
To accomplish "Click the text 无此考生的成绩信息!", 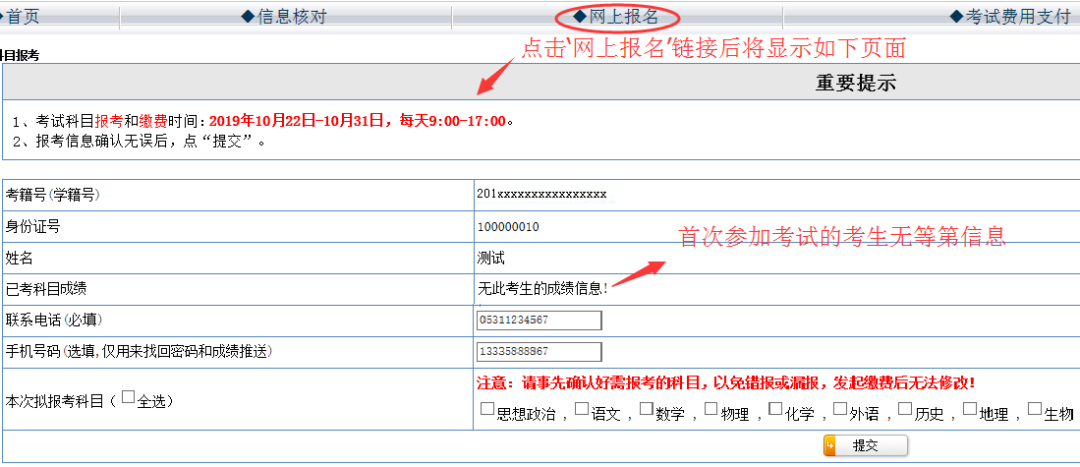I will 542,288.
